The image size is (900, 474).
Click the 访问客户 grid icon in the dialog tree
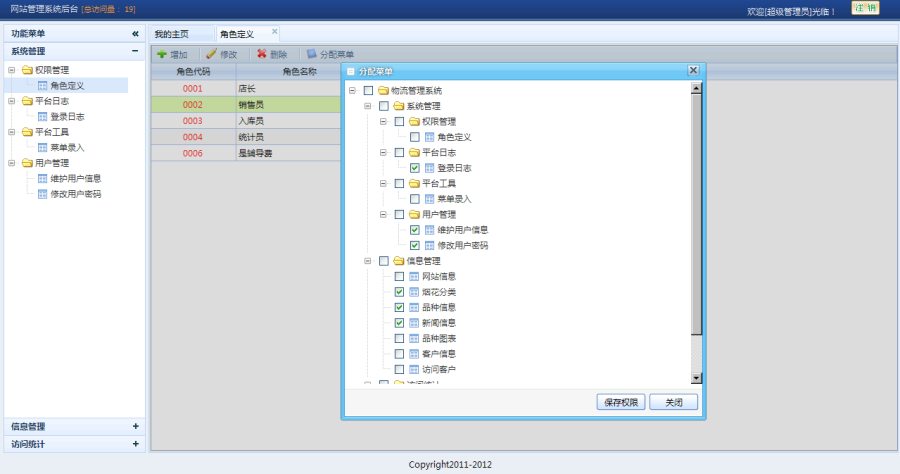pyautogui.click(x=414, y=370)
